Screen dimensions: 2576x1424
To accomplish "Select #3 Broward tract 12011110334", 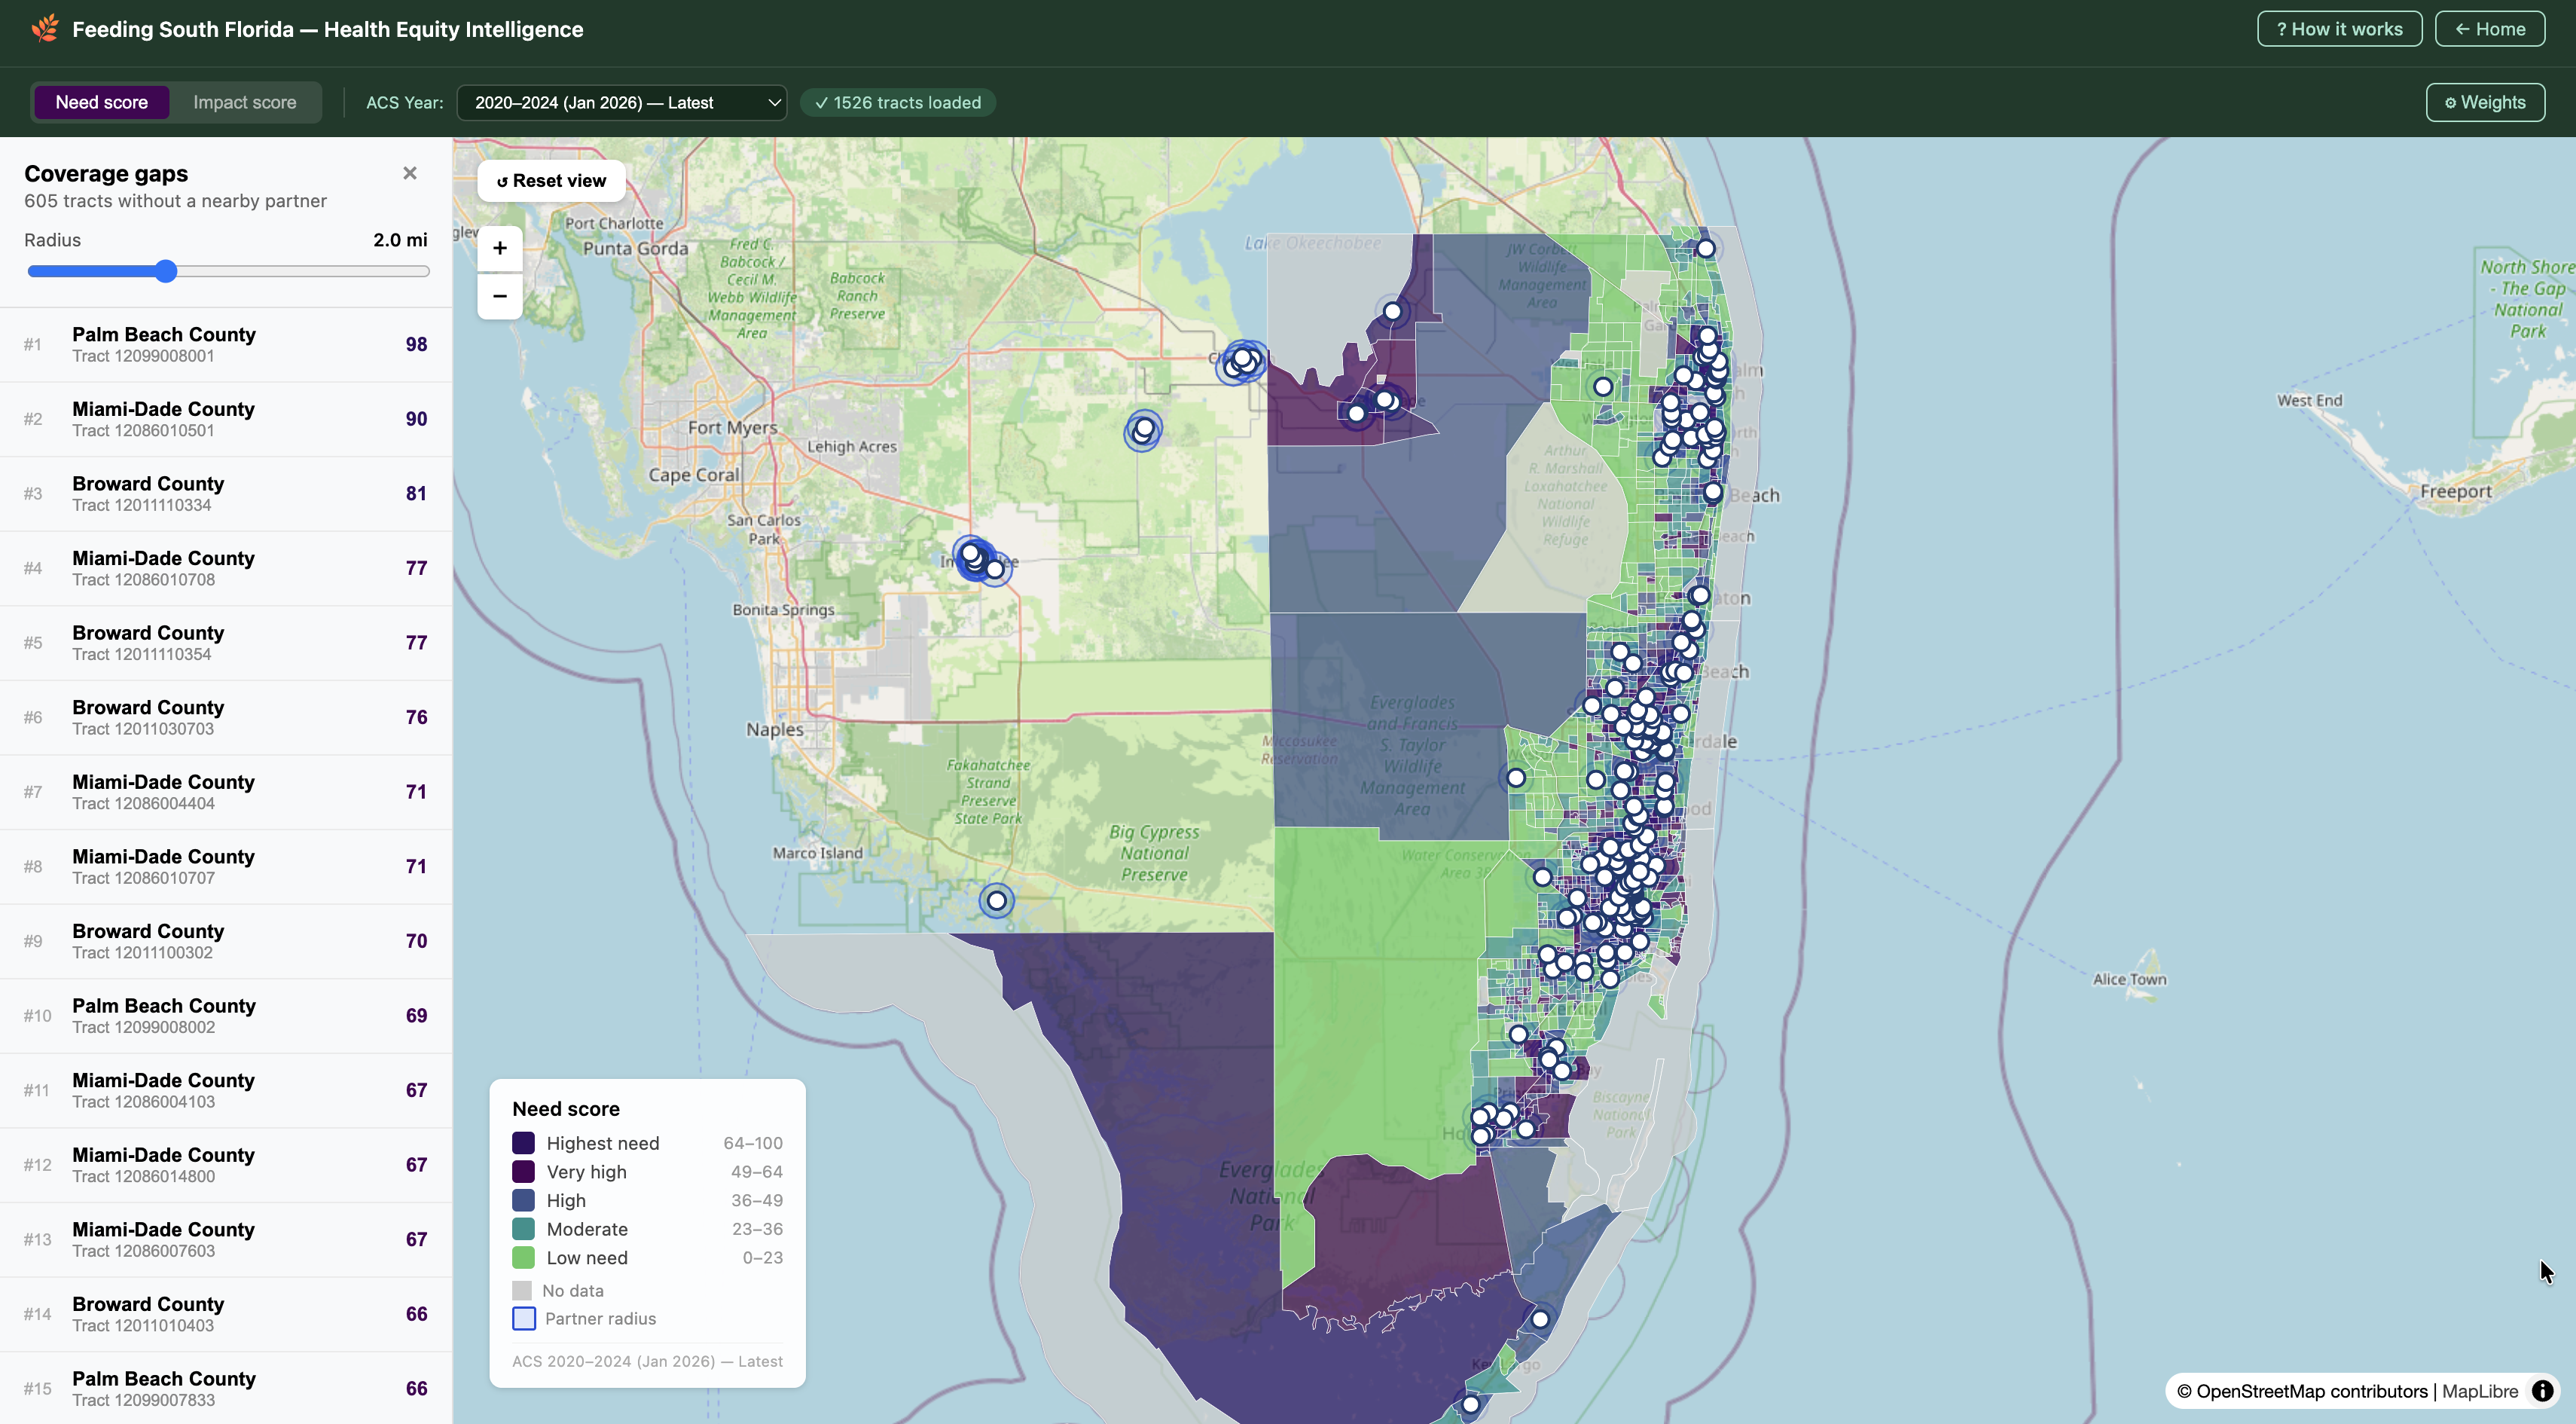I will 226,494.
